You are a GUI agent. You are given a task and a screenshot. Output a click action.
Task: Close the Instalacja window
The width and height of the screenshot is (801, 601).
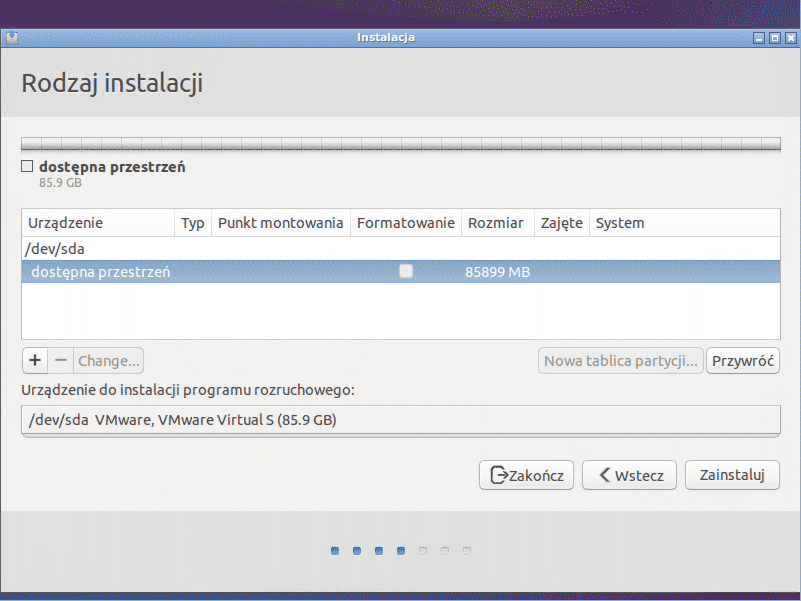[x=788, y=38]
